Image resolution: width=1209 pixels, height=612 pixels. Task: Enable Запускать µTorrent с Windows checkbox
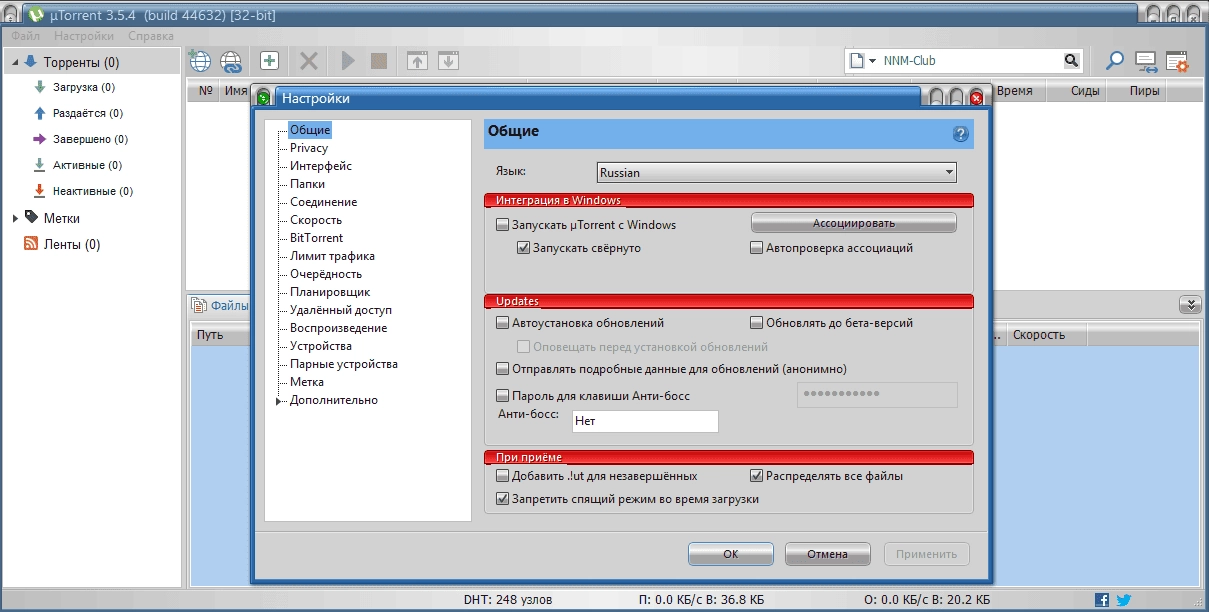(x=503, y=225)
